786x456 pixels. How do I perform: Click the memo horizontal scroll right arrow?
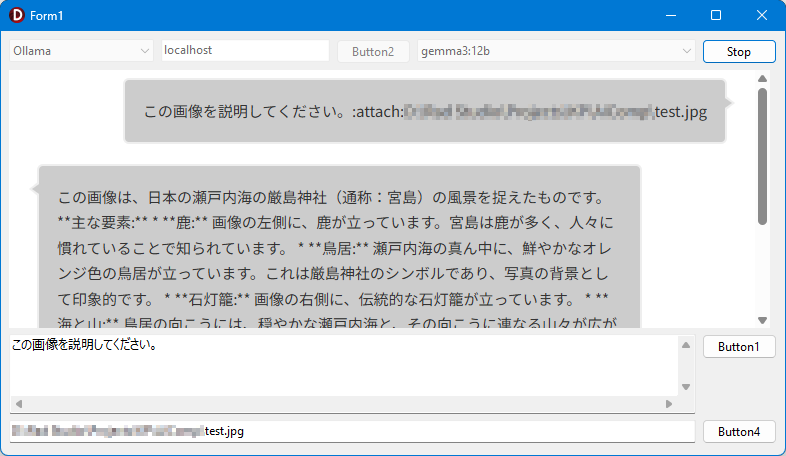(669, 404)
